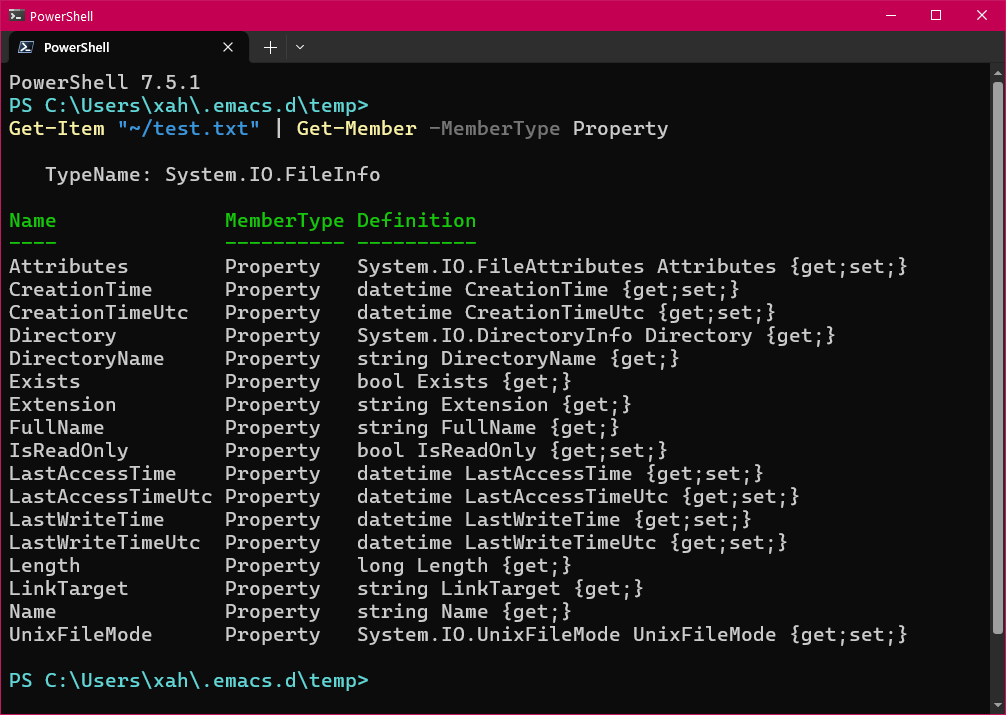Click the "long Length {get;}" definition
1006x715 pixels.
[x=465, y=566]
